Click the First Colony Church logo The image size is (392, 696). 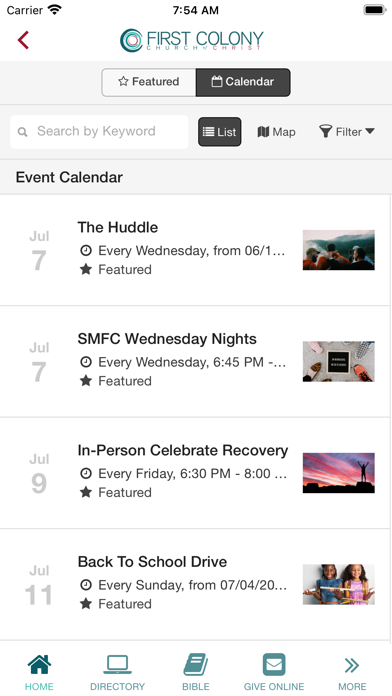click(192, 40)
